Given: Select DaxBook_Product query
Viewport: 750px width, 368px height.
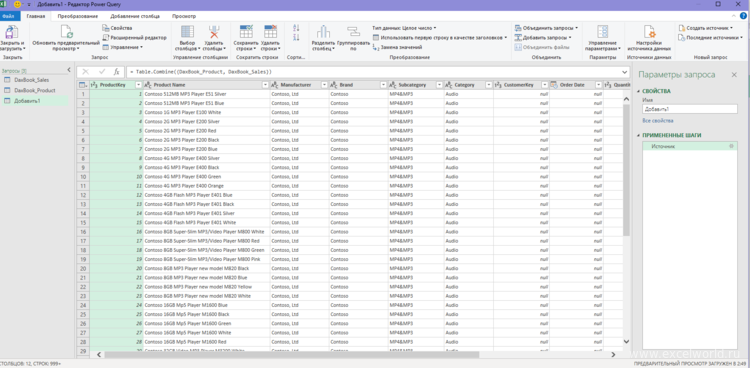Looking at the screenshot, I should tap(34, 90).
